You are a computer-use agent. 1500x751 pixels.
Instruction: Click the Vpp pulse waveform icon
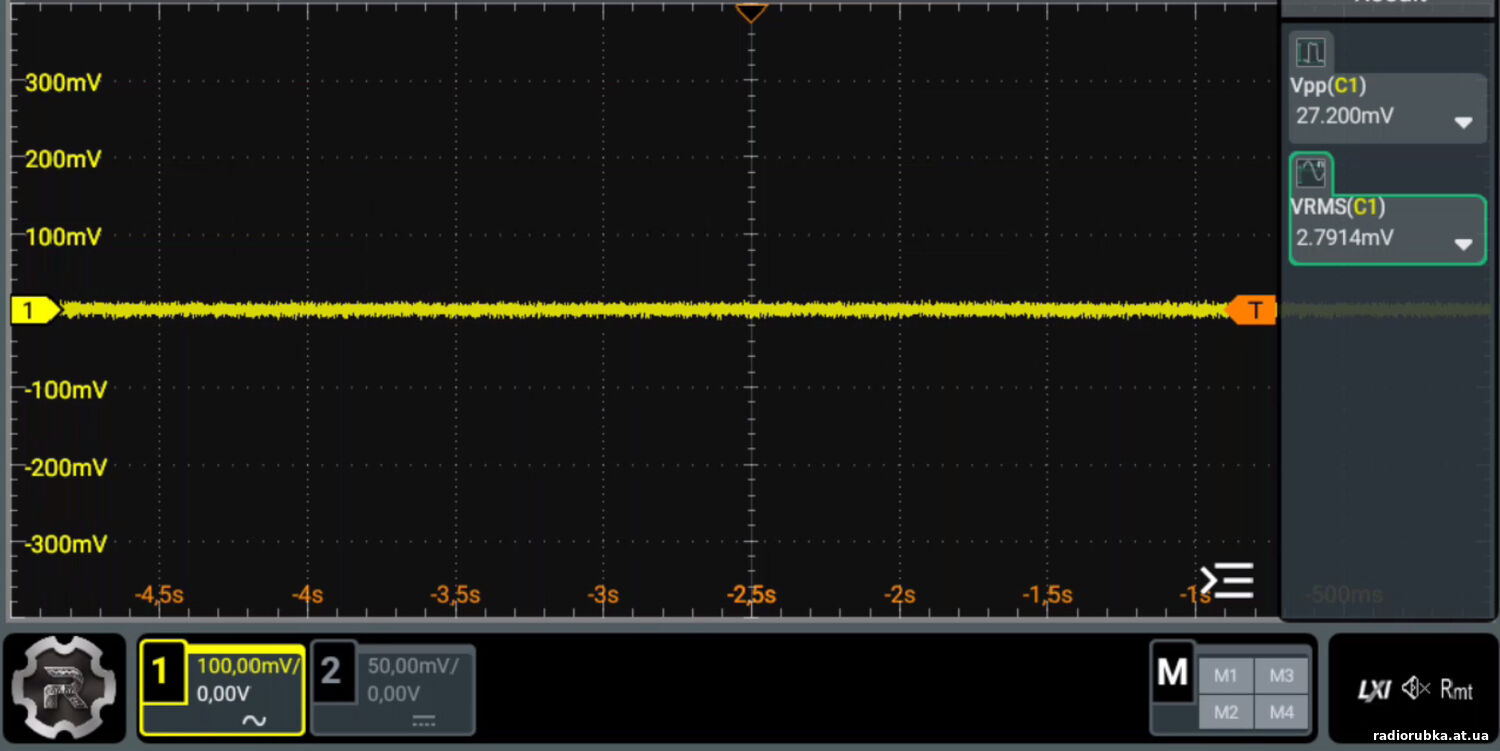[x=1309, y=51]
